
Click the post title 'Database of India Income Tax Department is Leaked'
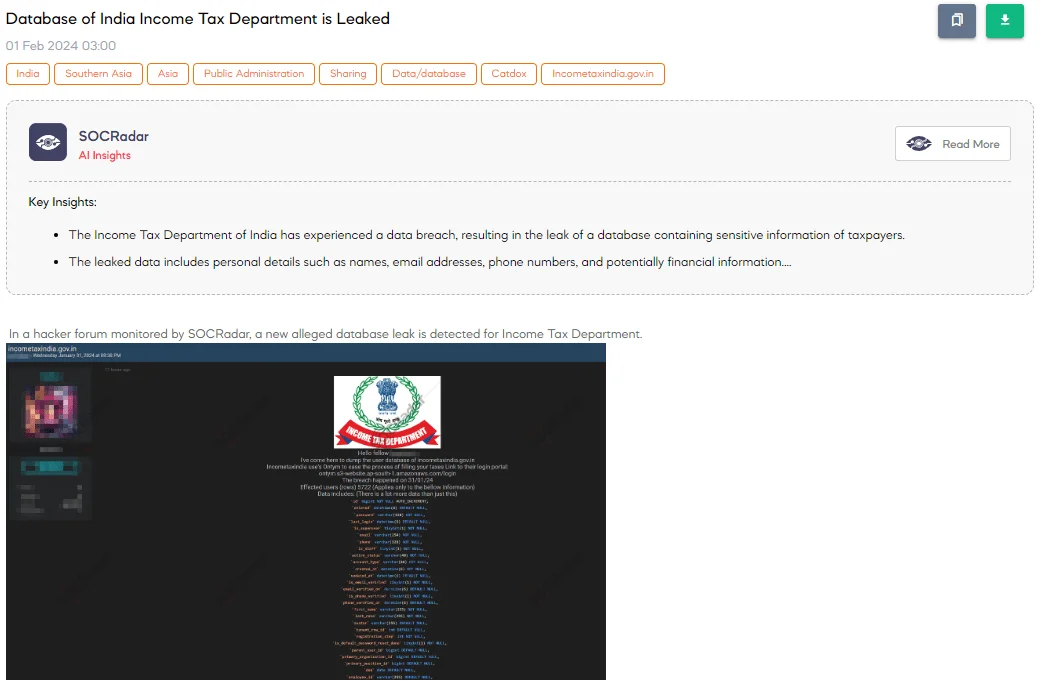click(x=198, y=19)
